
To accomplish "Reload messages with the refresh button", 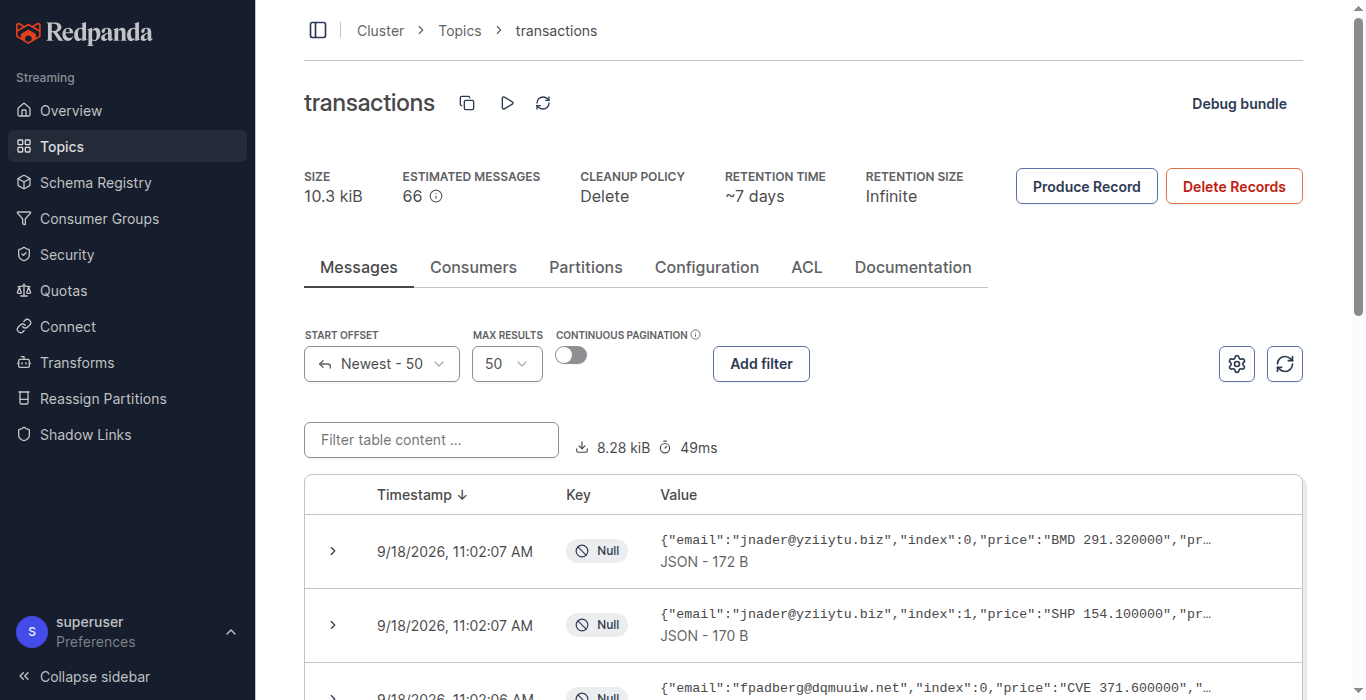I will tap(1285, 364).
